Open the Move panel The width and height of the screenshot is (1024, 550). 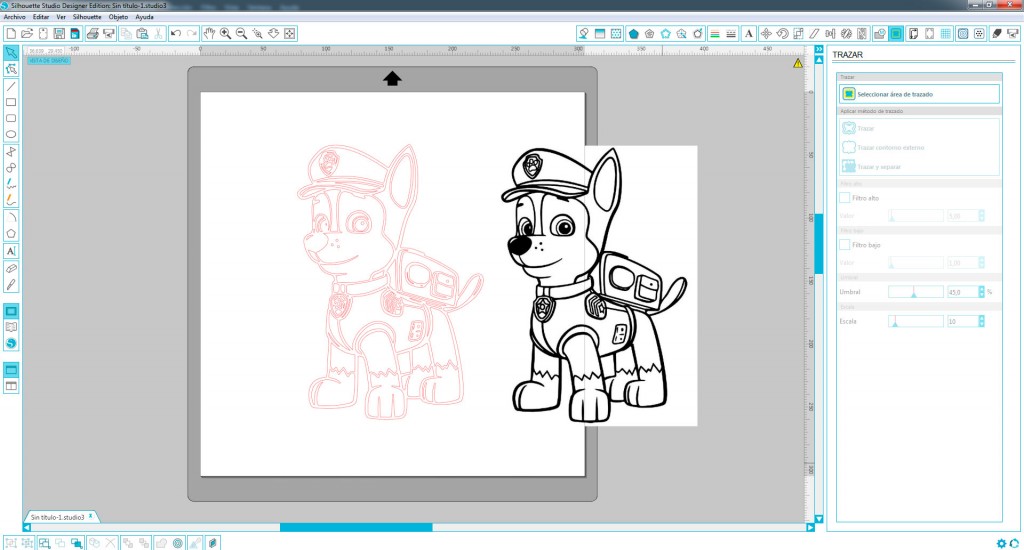(765, 33)
